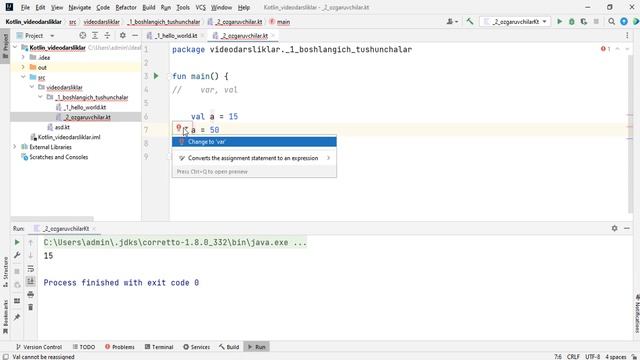Select asd.kt in the project tree
The image size is (640, 360).
pyautogui.click(x=62, y=127)
